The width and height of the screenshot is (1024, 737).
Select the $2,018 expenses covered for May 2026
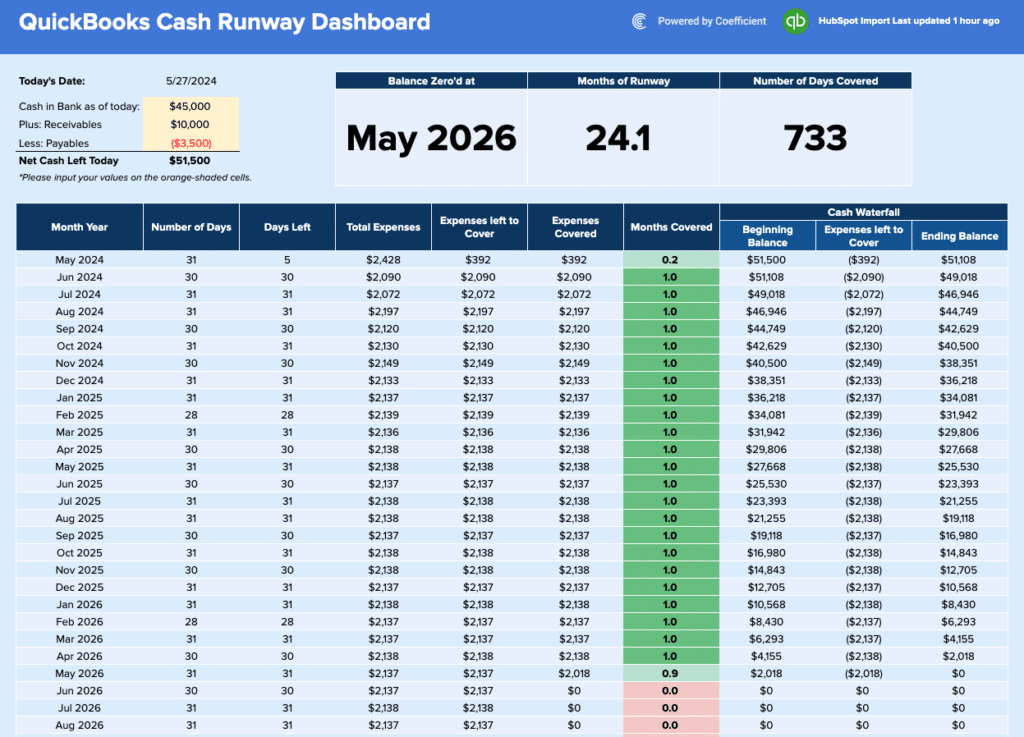pos(575,673)
